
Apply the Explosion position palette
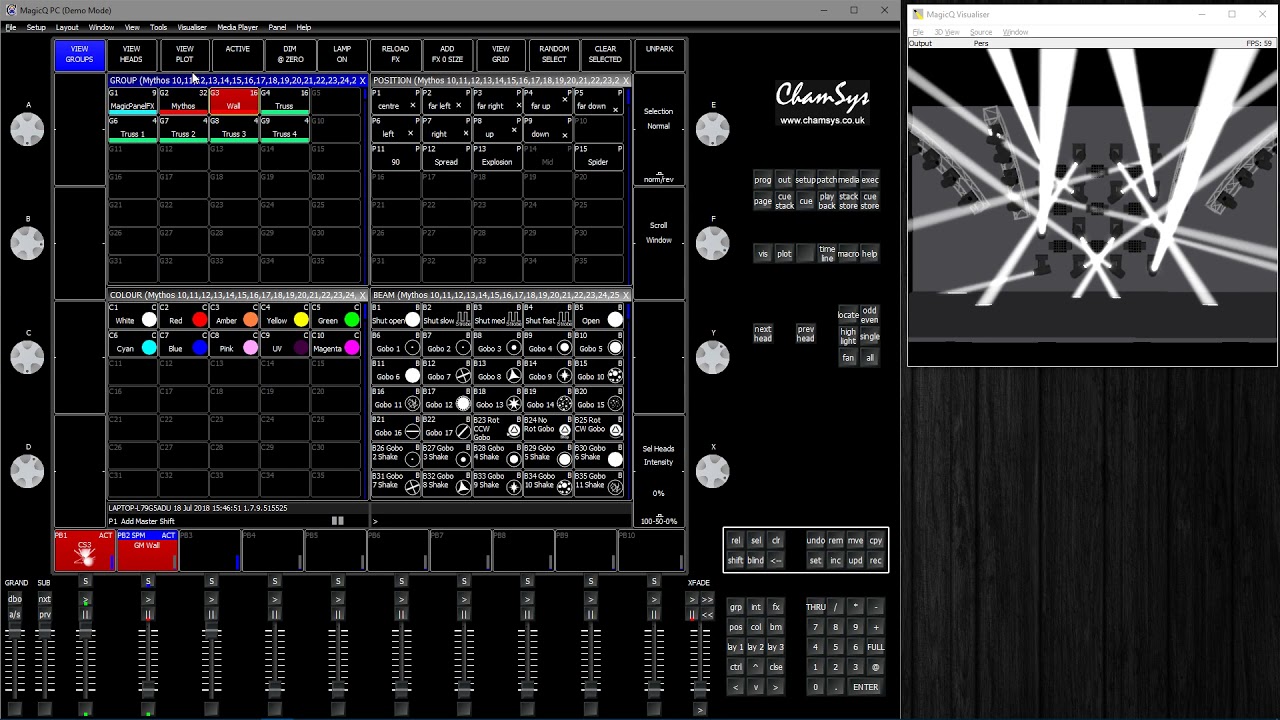point(497,156)
